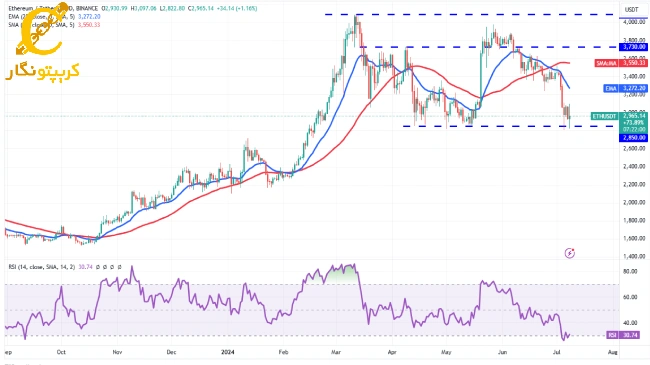Click the RSI 80.00 axis label
Screen dimensions: 650x365
[630, 271]
